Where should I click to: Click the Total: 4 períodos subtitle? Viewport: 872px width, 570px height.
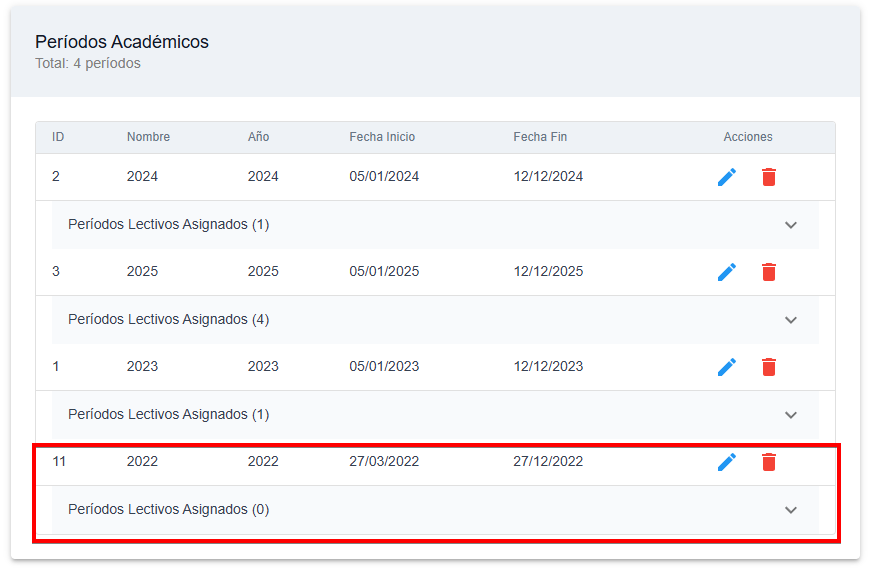tap(88, 63)
